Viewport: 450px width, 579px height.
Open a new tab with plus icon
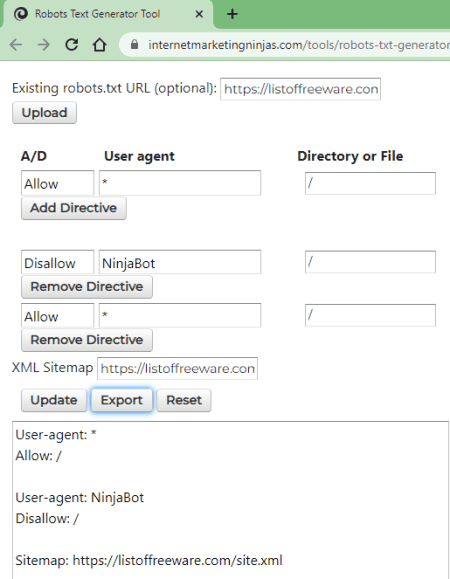(x=232, y=14)
